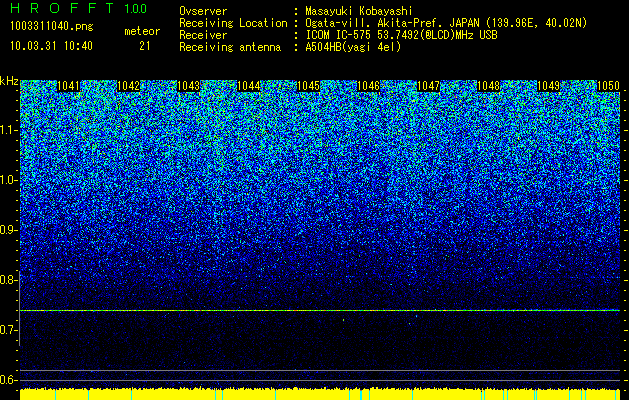The width and height of the screenshot is (629, 400).
Task: Click the Ovserver field label
Action: (203, 11)
